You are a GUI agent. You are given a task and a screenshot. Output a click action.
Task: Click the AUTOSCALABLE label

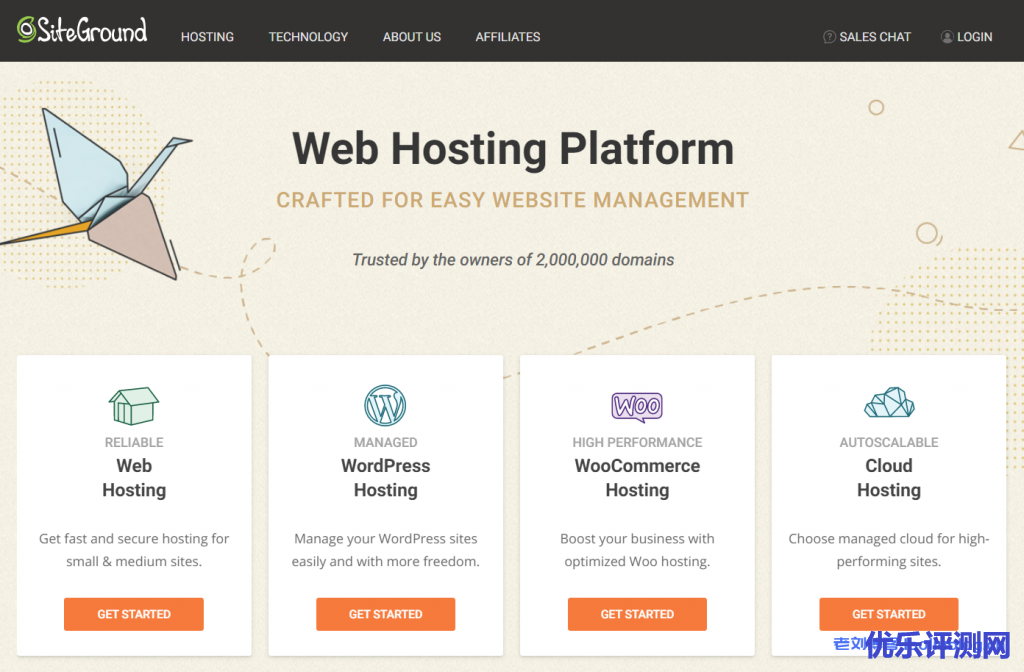889,442
